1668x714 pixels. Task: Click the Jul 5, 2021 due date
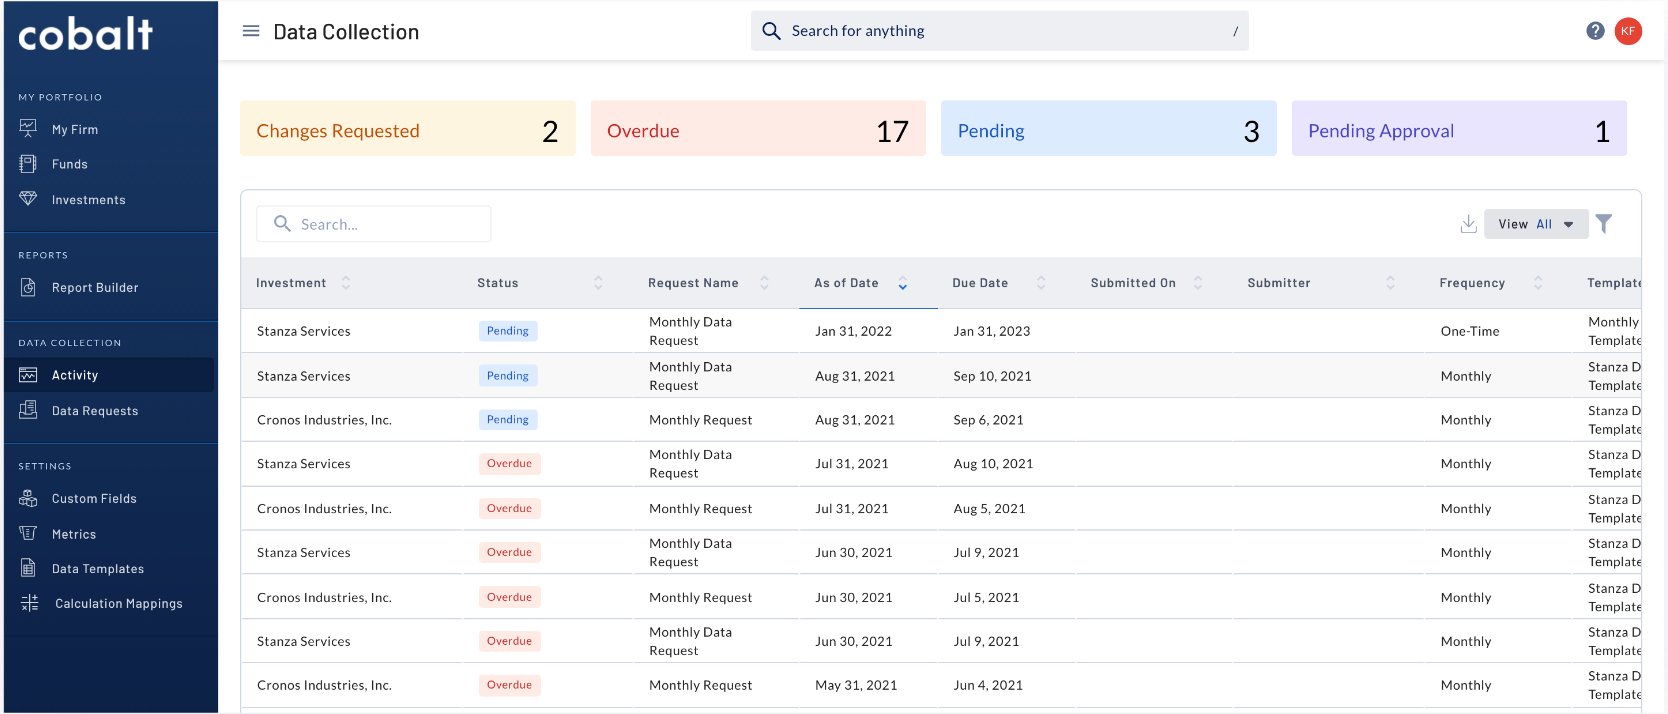986,598
